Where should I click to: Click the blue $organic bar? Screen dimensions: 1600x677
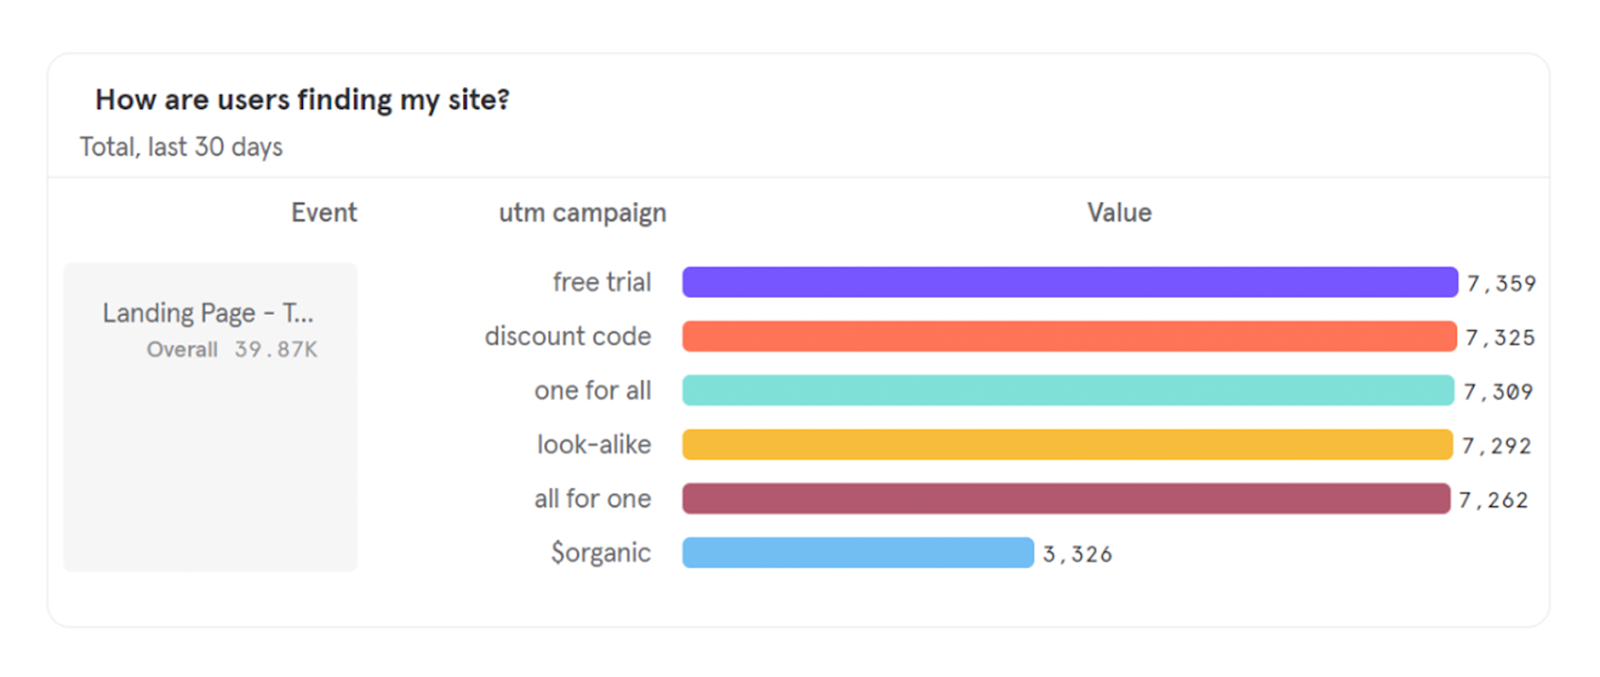pos(858,552)
